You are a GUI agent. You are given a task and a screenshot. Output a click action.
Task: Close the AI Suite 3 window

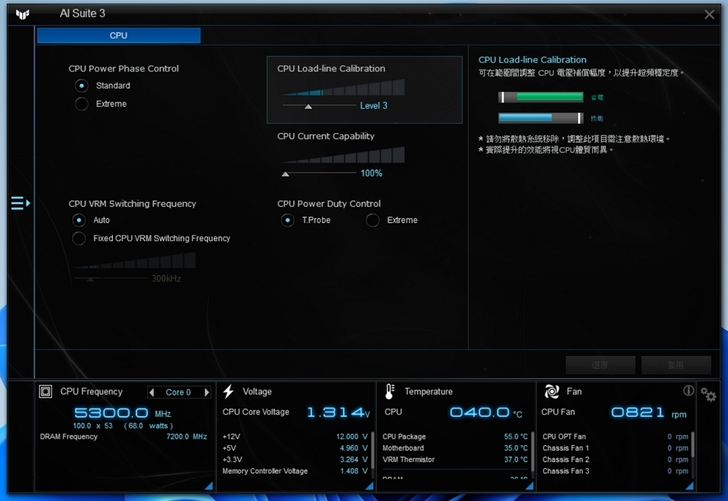(x=709, y=14)
